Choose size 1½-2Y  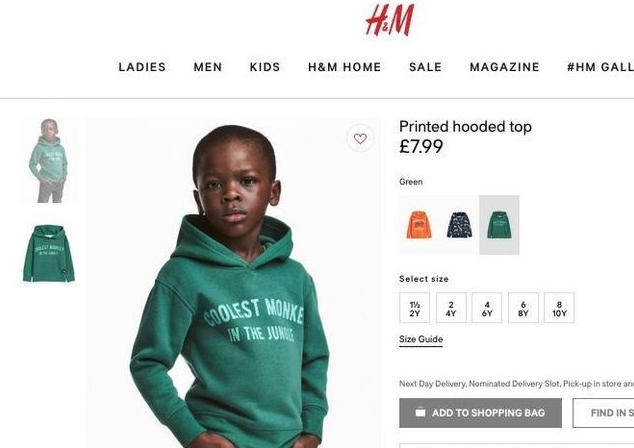click(414, 308)
